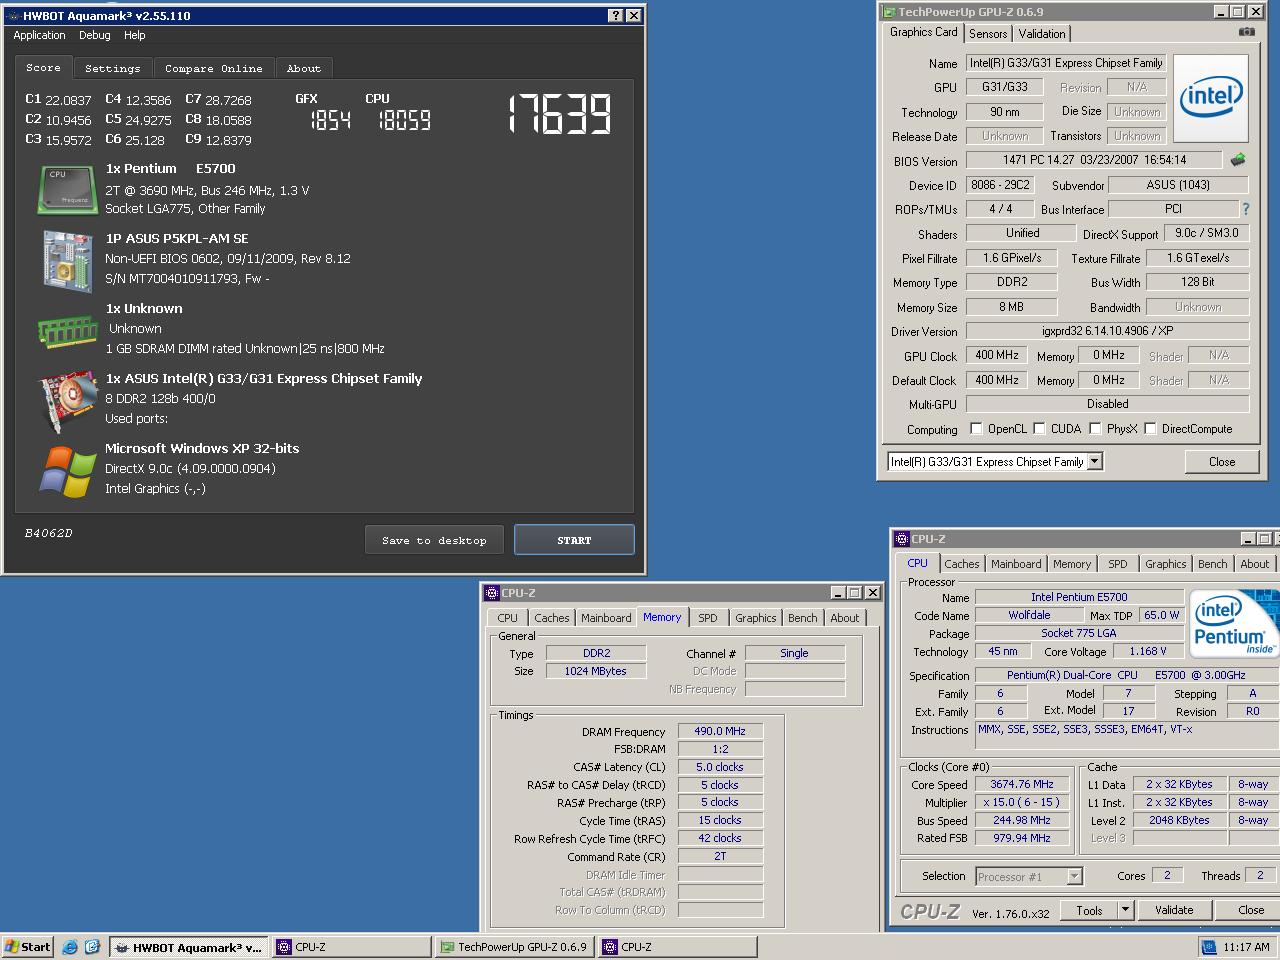This screenshot has width=1280, height=960.
Task: Open the Application menu in Aquamark
Action: [x=40, y=35]
